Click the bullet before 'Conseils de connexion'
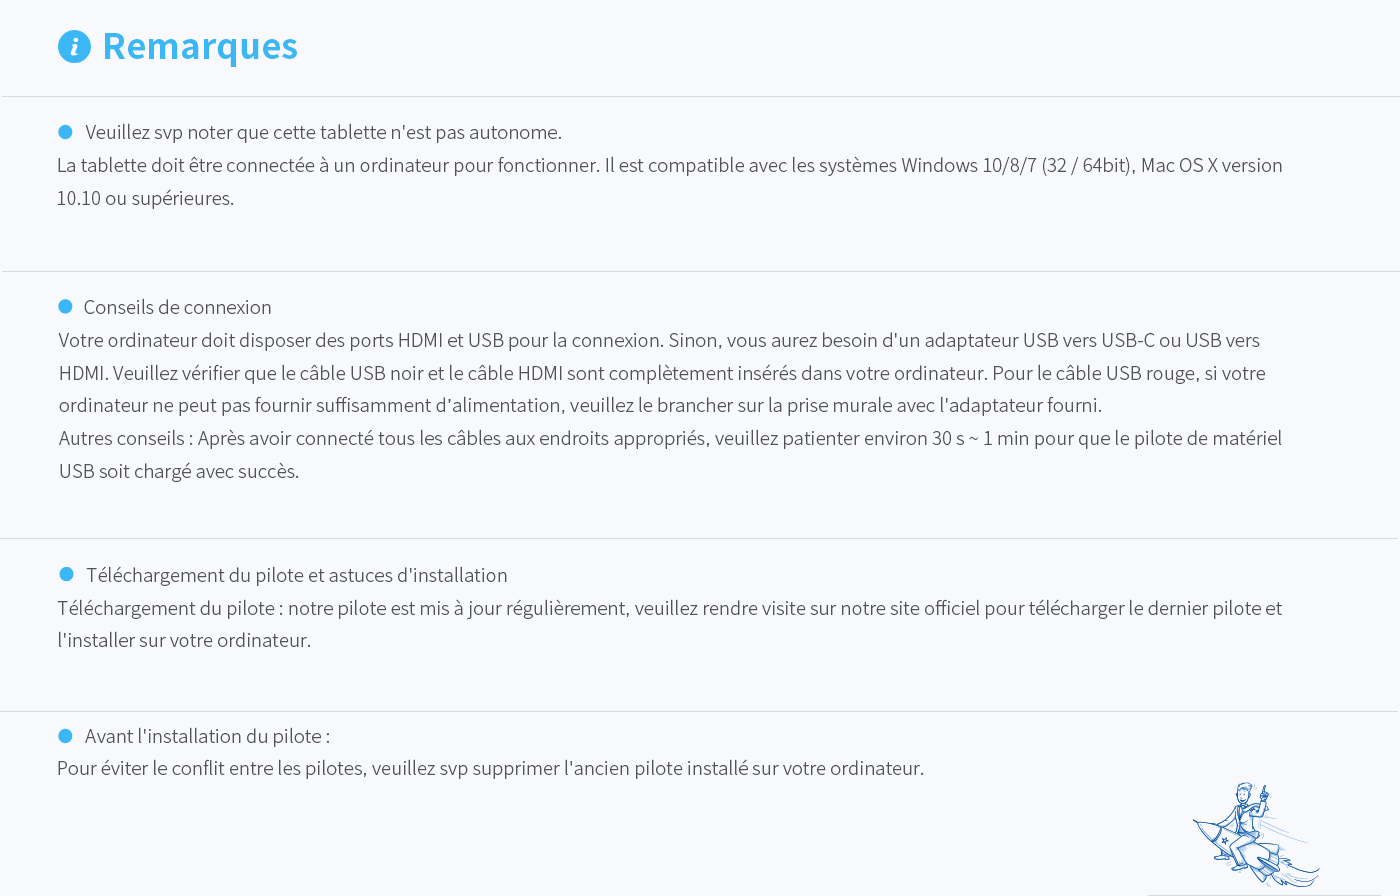Viewport: 1400px width, 896px height. tap(65, 306)
